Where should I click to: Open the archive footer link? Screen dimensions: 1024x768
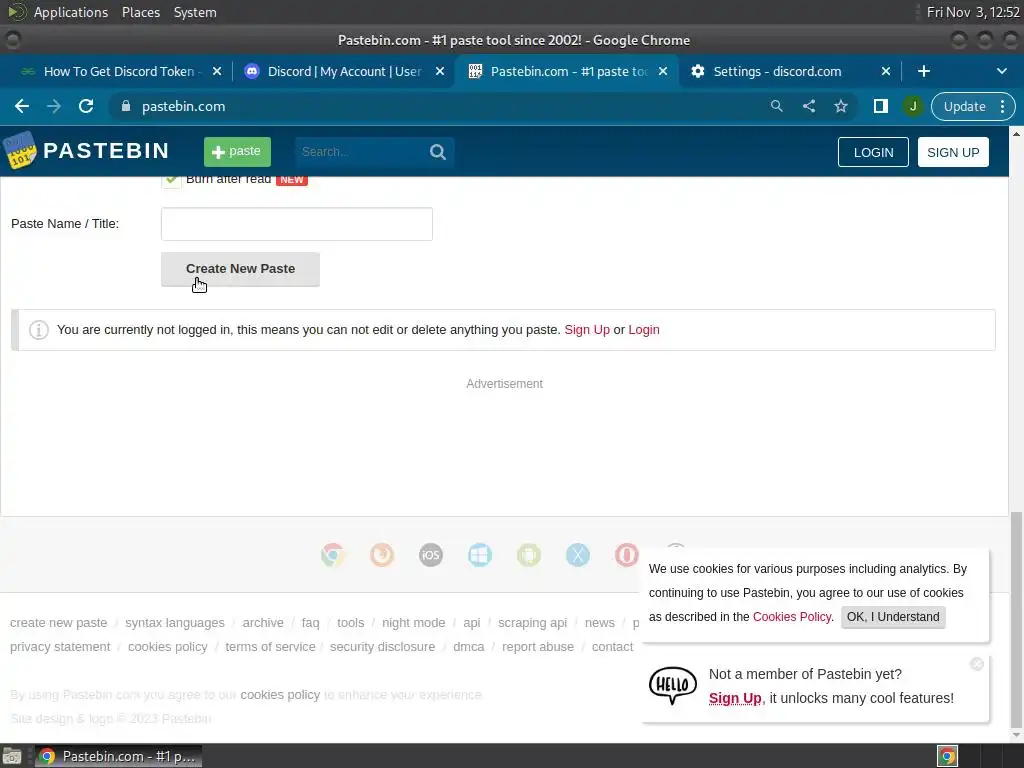pyautogui.click(x=263, y=623)
